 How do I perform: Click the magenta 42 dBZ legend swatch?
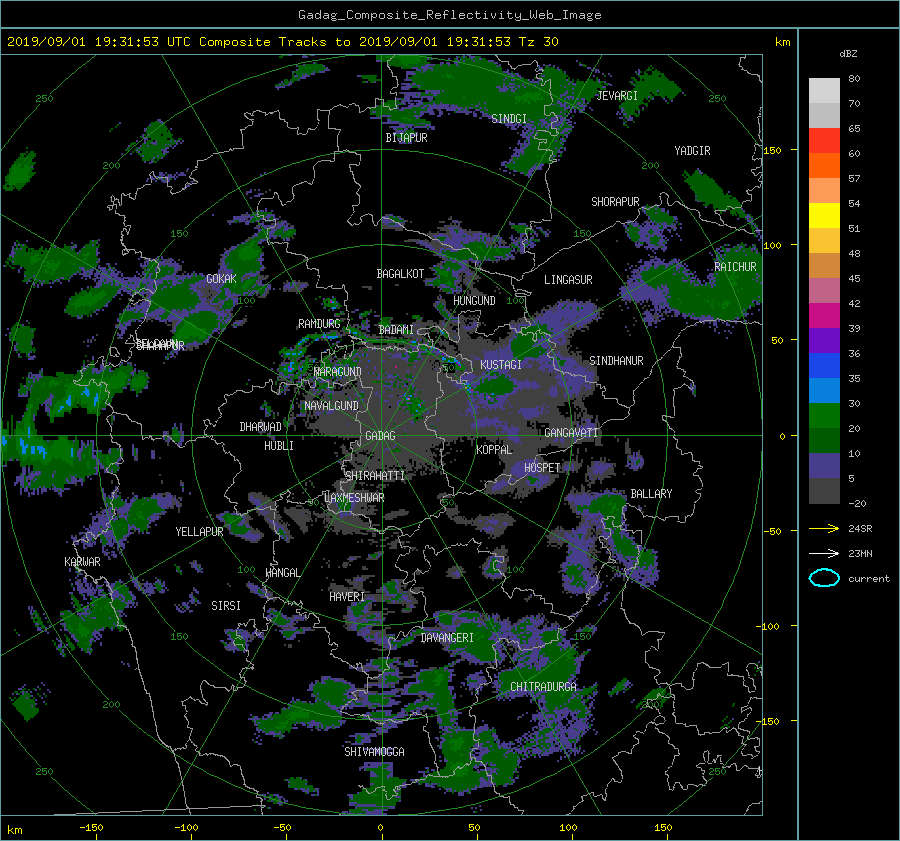824,315
